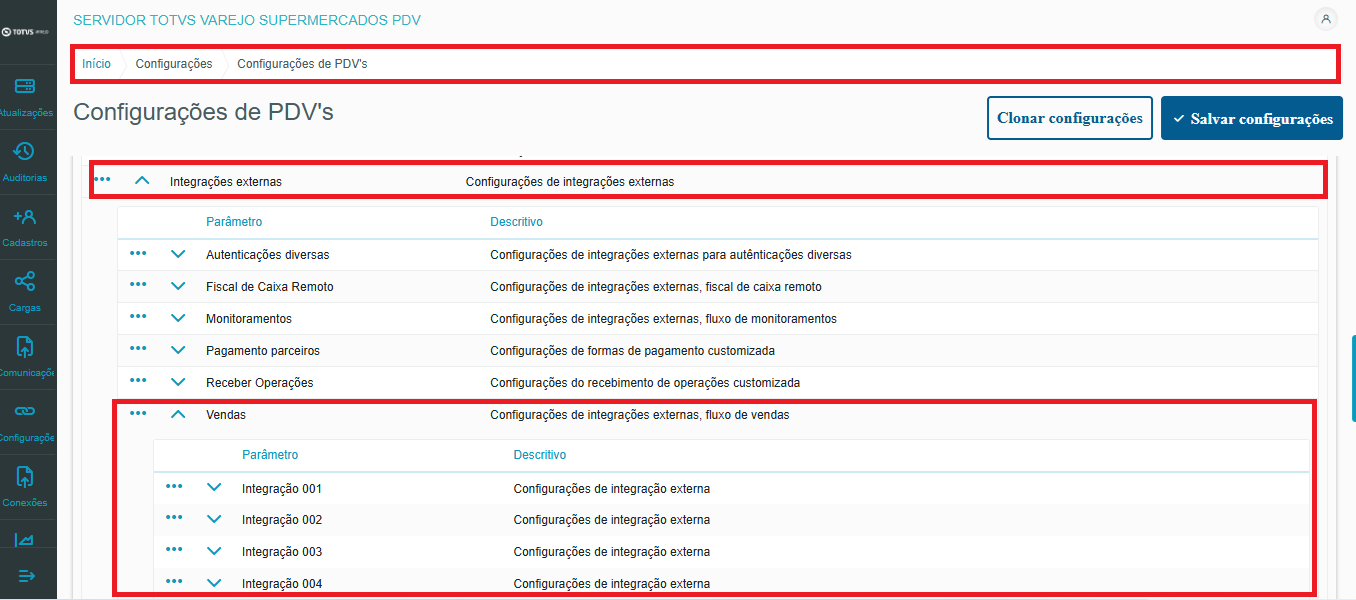The height and width of the screenshot is (600, 1356).
Task: Open options dots for Integração 001 row
Action: [174, 486]
